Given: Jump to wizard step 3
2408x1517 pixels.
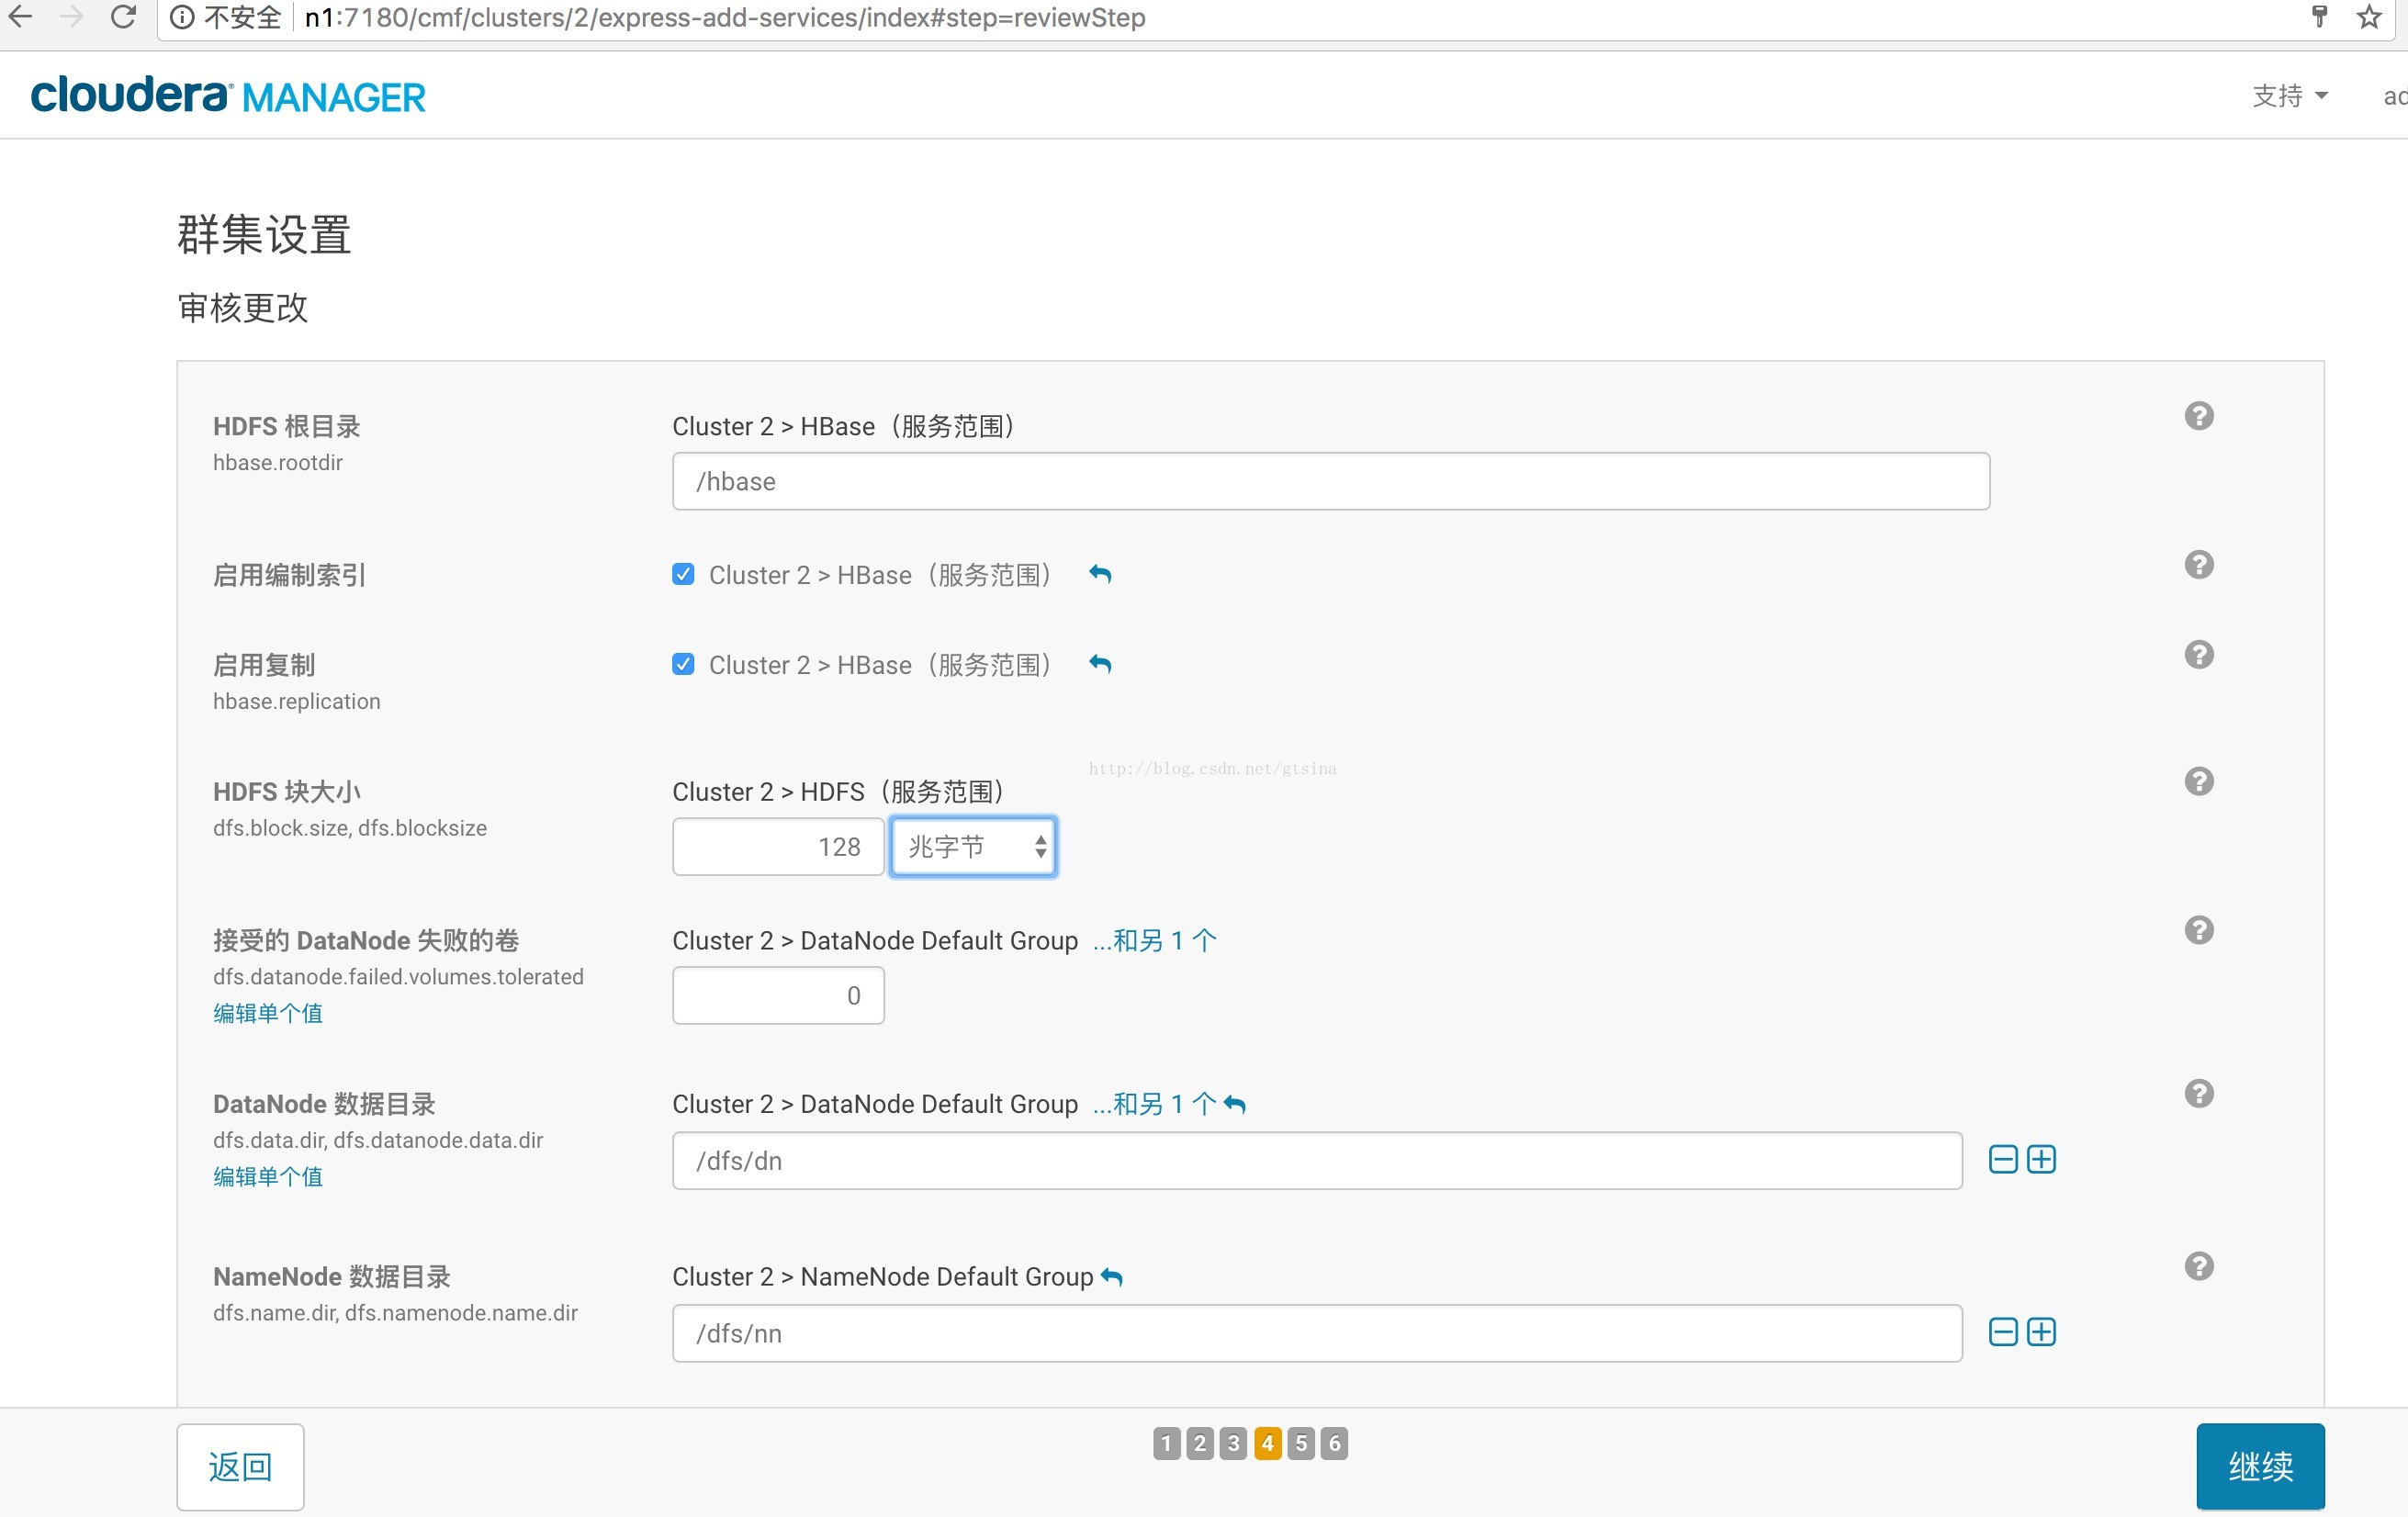Looking at the screenshot, I should tap(1233, 1443).
